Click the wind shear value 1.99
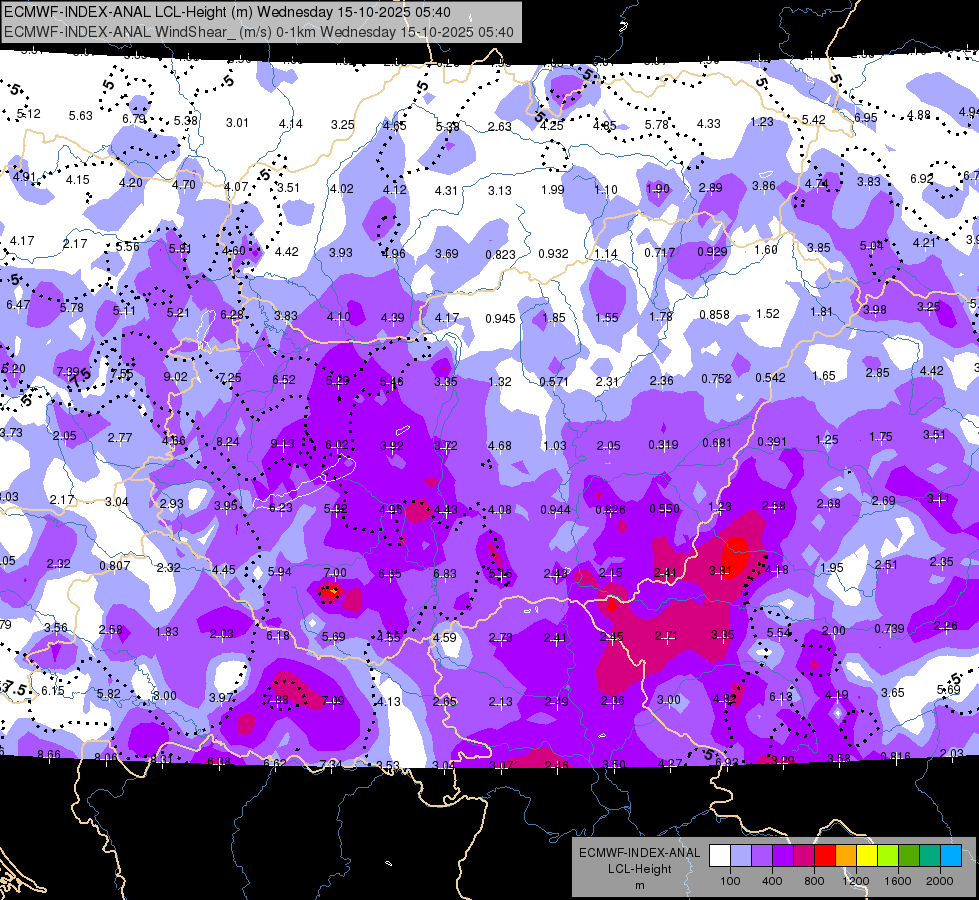 click(553, 189)
